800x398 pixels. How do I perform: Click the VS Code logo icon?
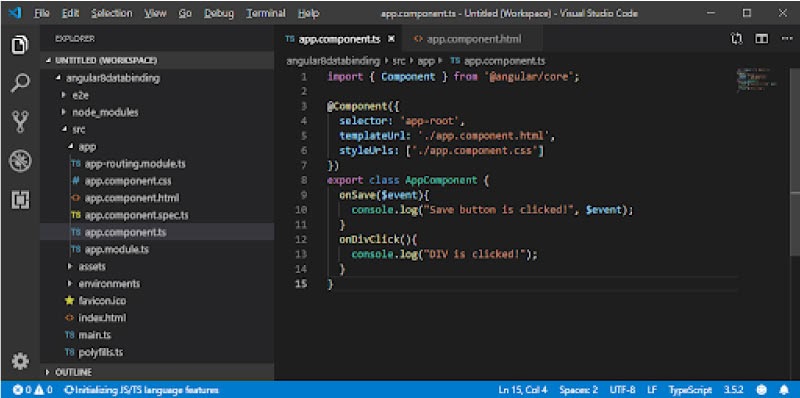tap(15, 13)
